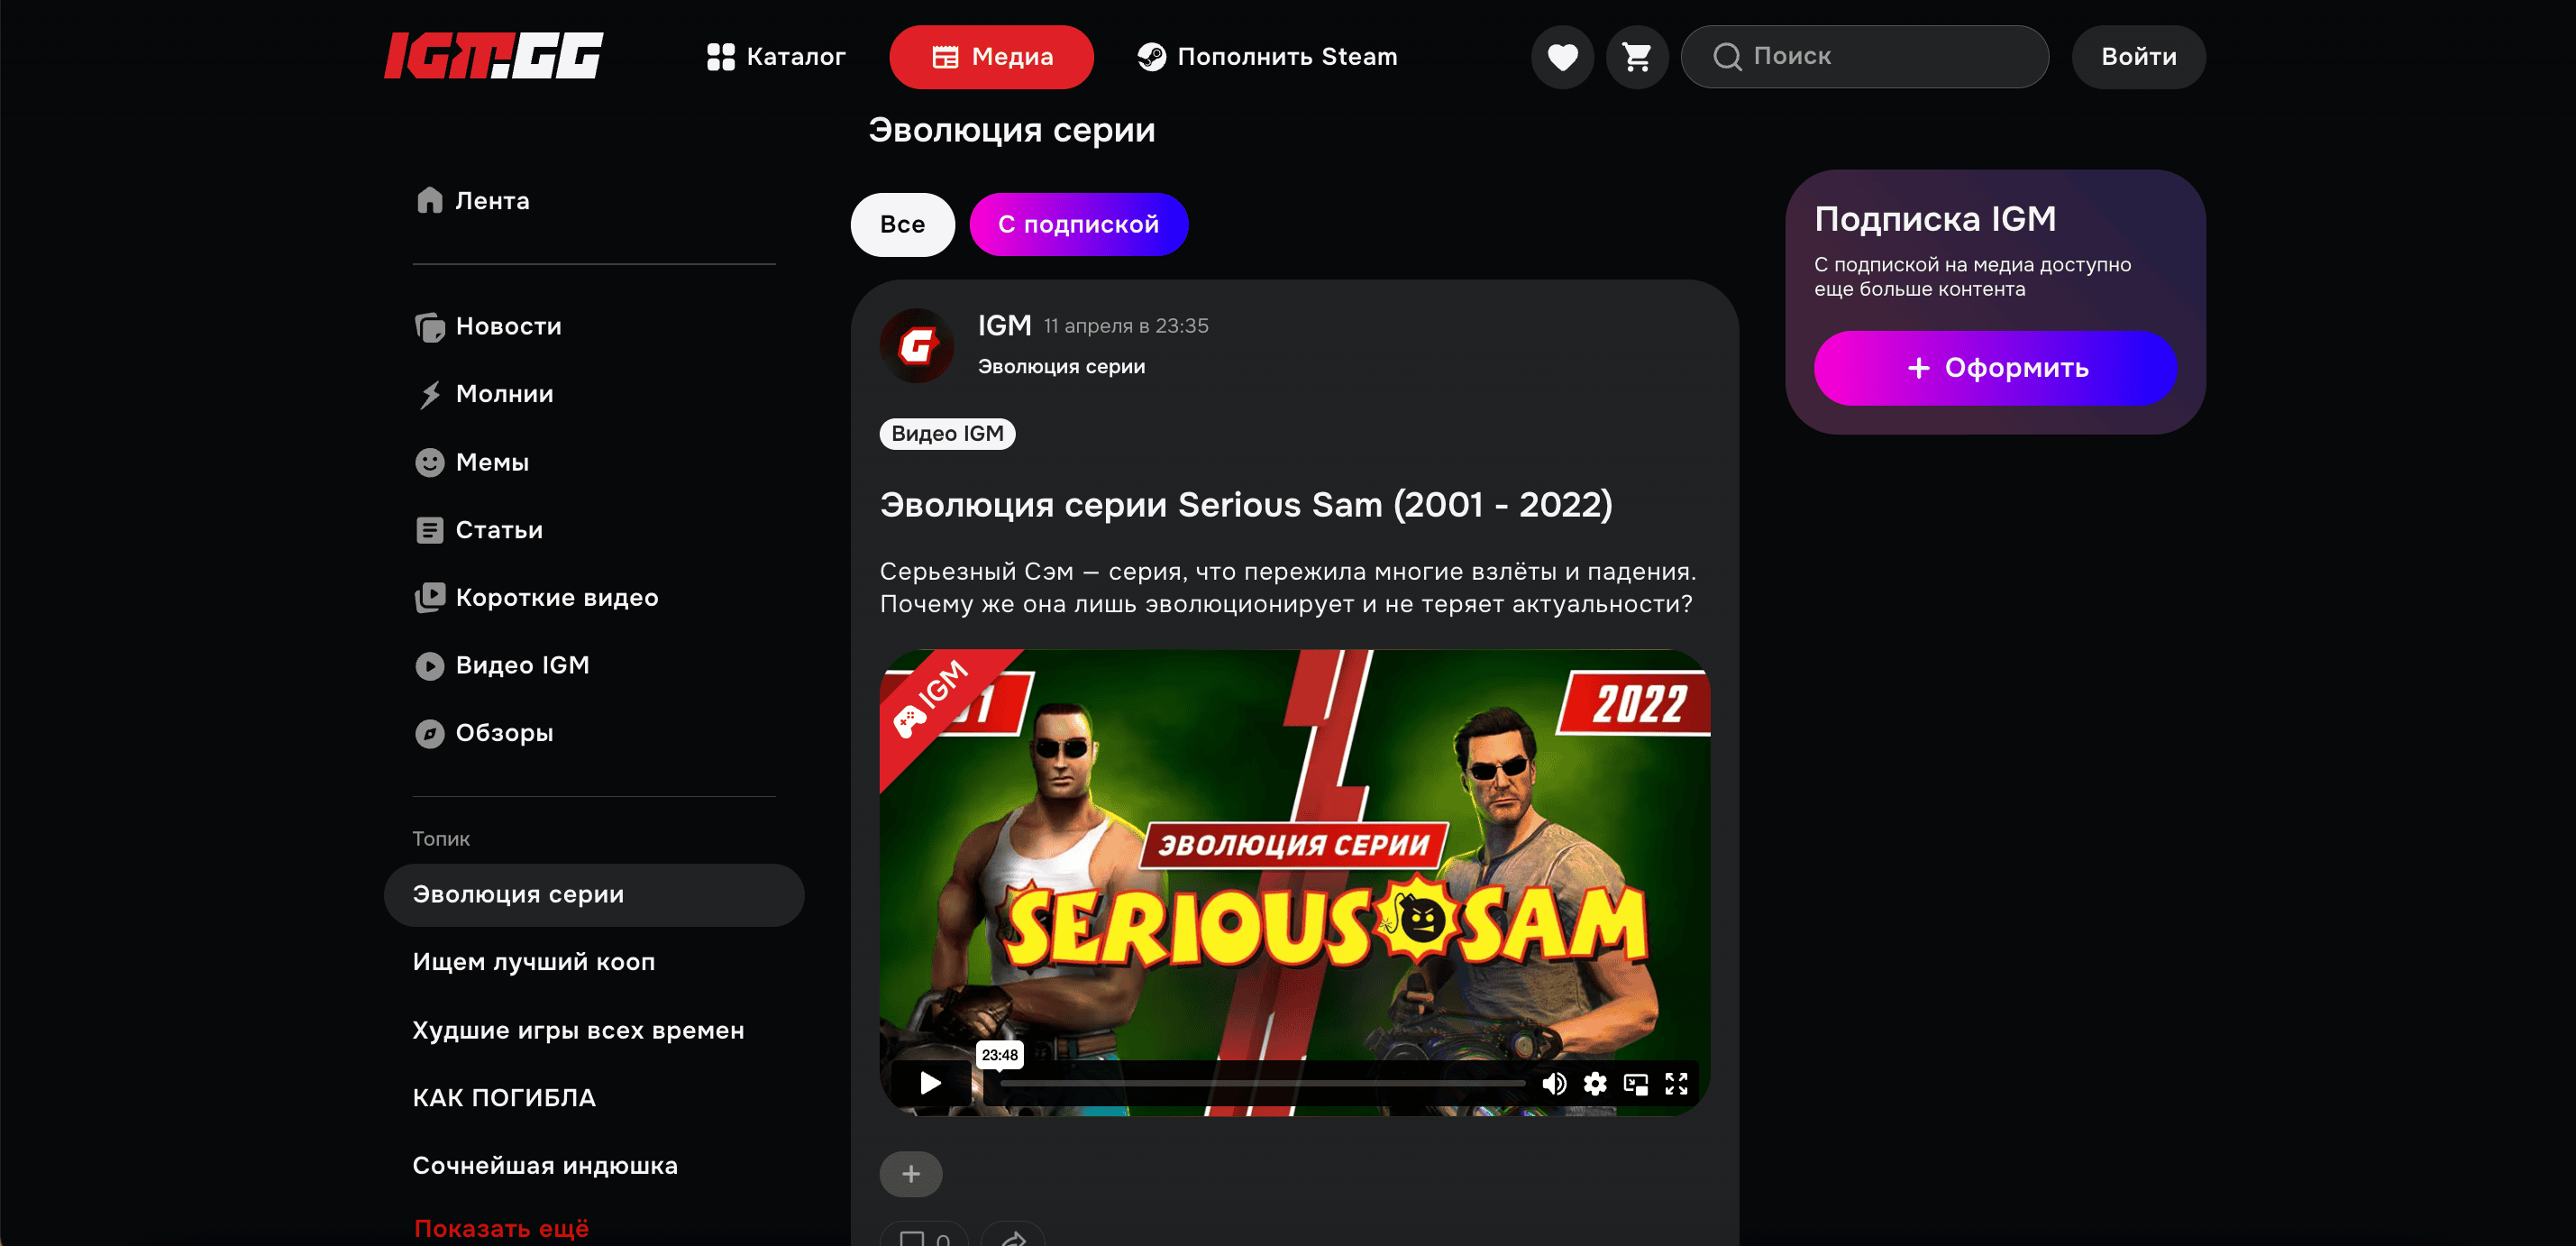
Task: Click the Новости sidebar icon
Action: click(430, 327)
